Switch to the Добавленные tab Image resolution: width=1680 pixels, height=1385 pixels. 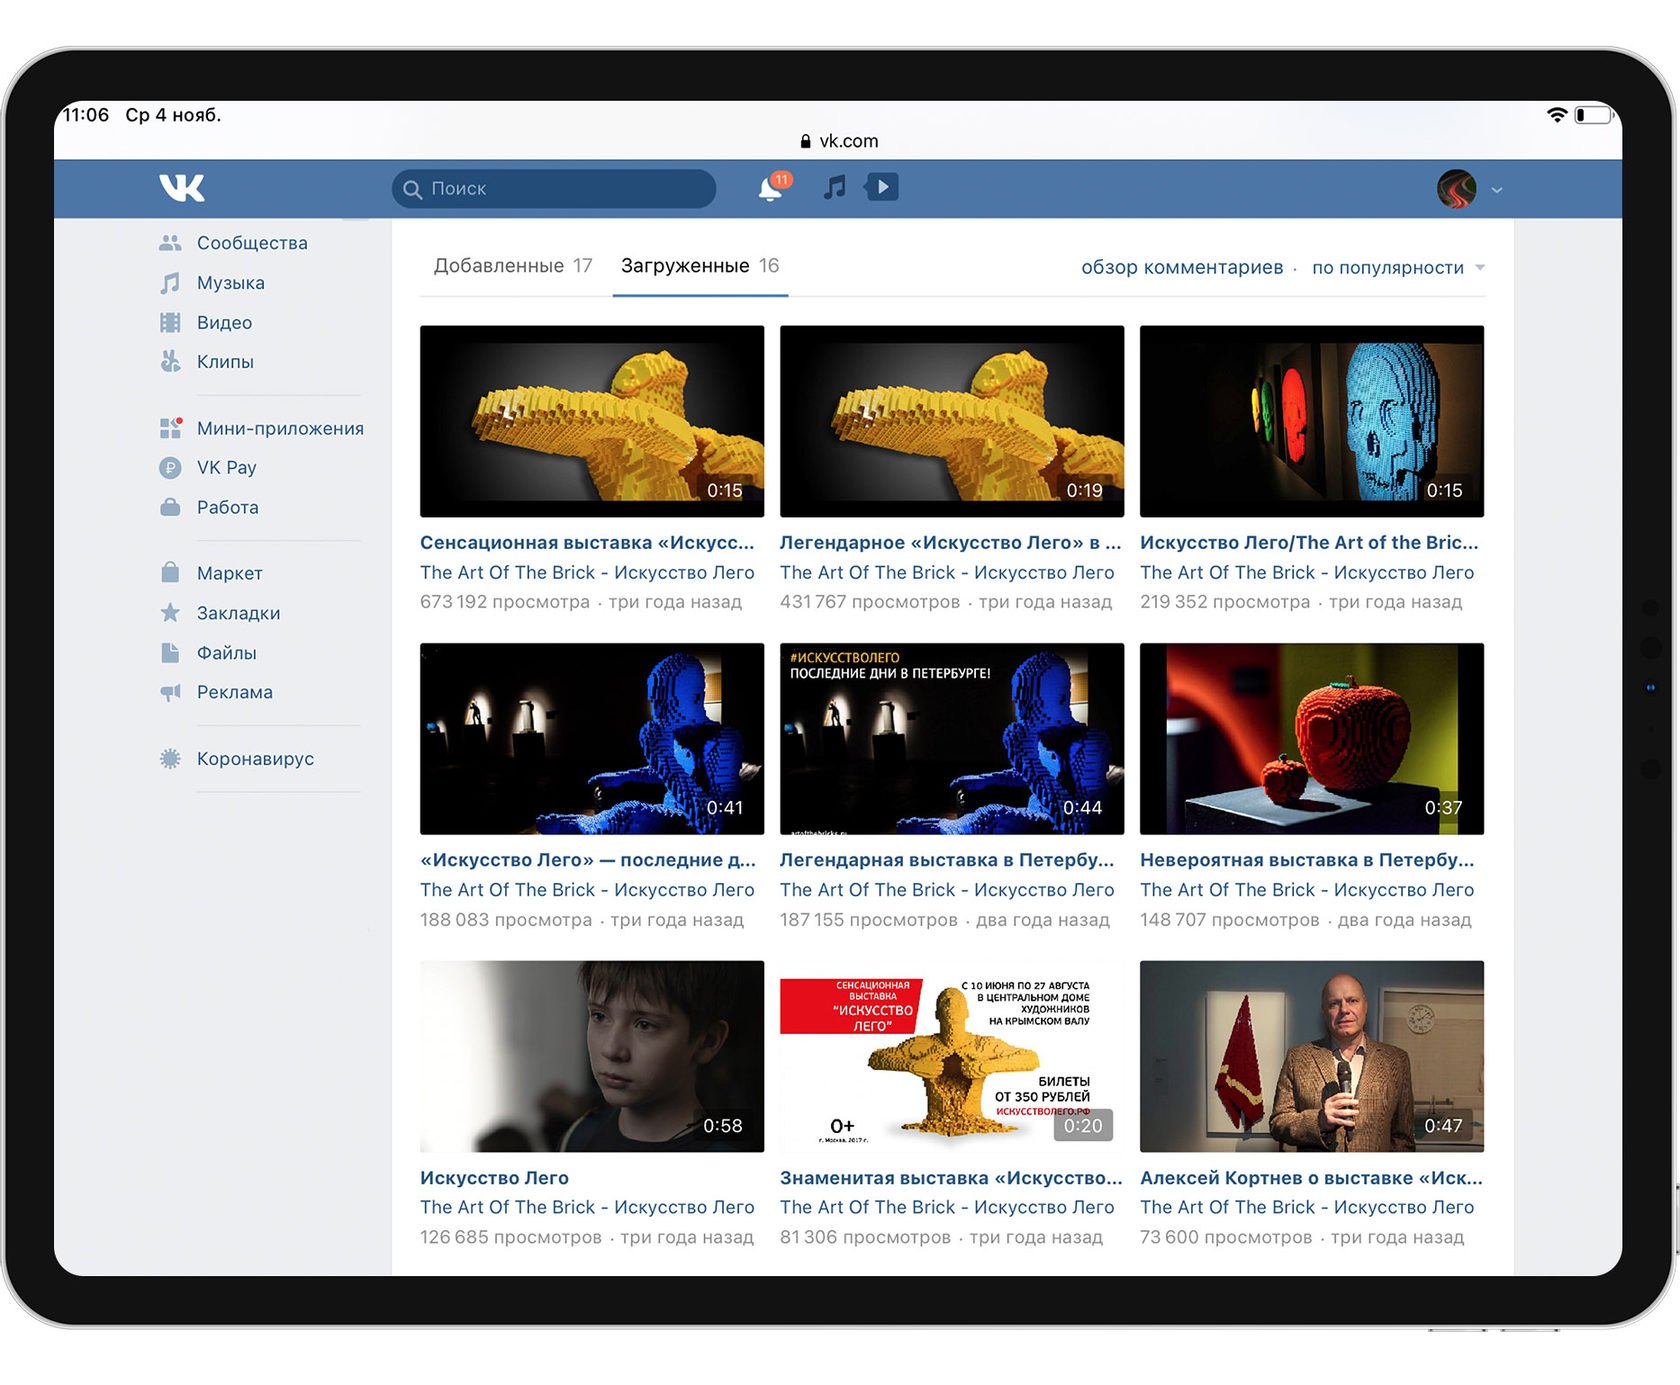point(513,265)
